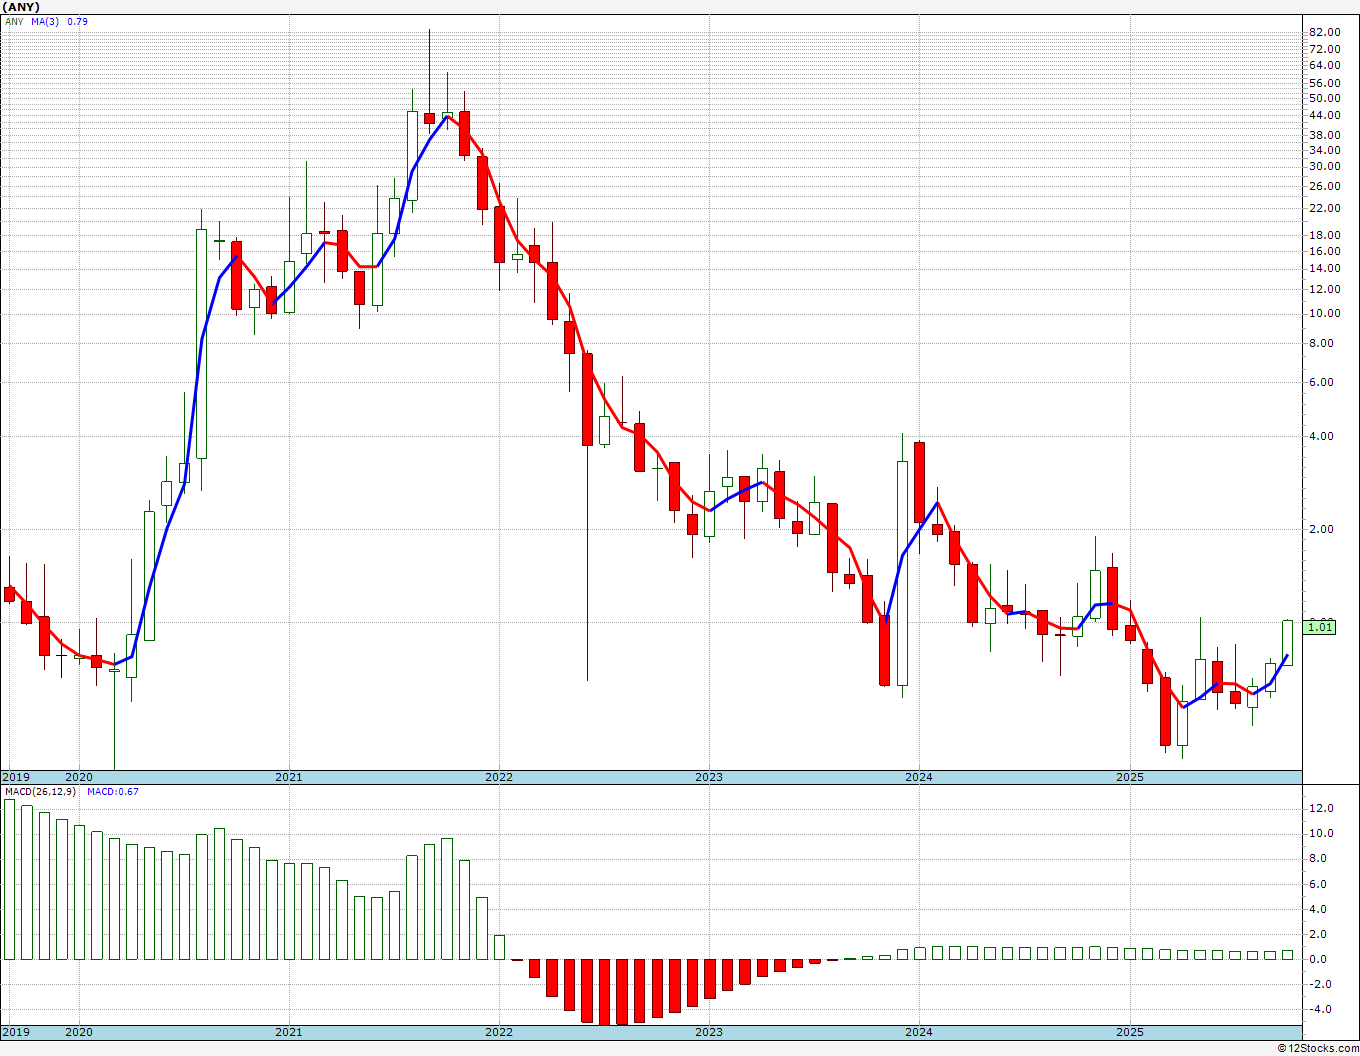Click the 82.00 price axis label

click(x=1324, y=33)
